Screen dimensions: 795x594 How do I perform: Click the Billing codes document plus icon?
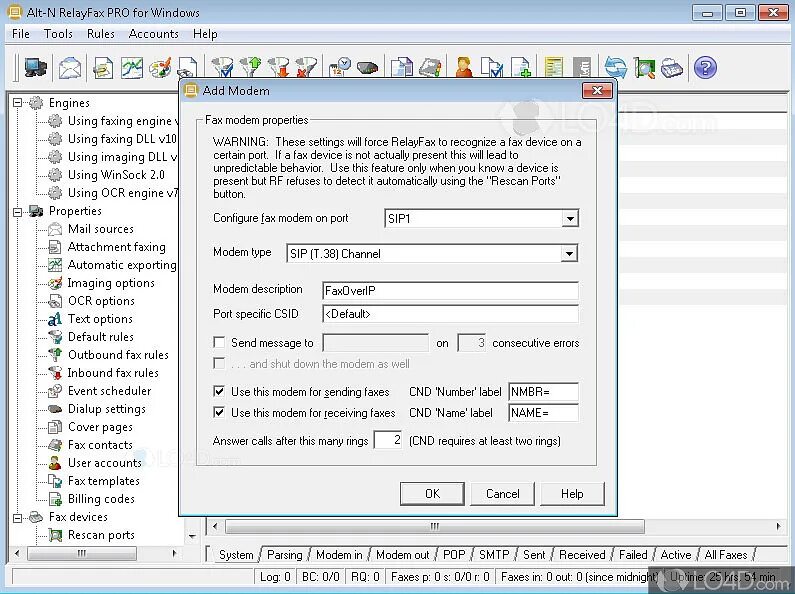pyautogui.click(x=521, y=67)
